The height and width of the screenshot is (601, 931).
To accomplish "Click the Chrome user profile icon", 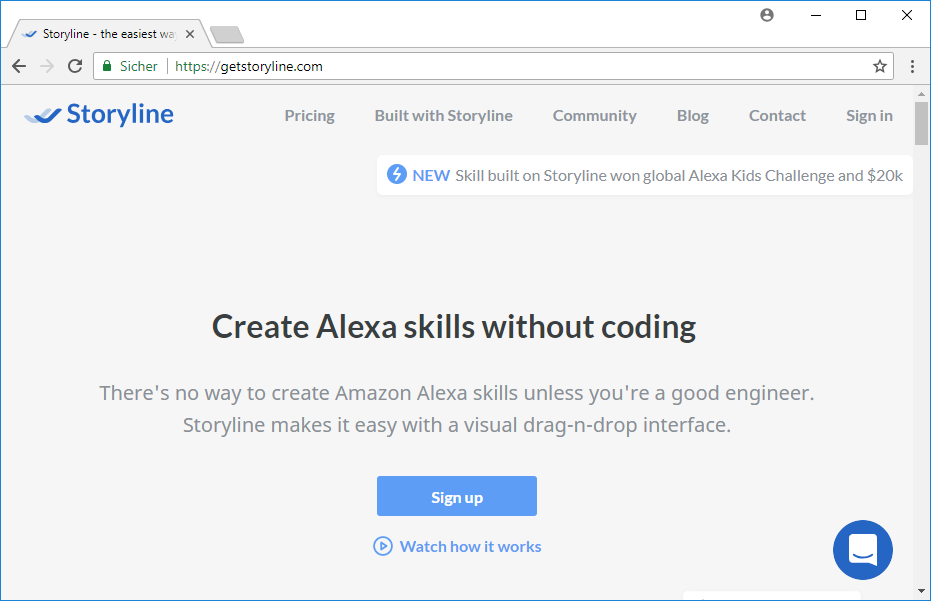I will pyautogui.click(x=767, y=15).
